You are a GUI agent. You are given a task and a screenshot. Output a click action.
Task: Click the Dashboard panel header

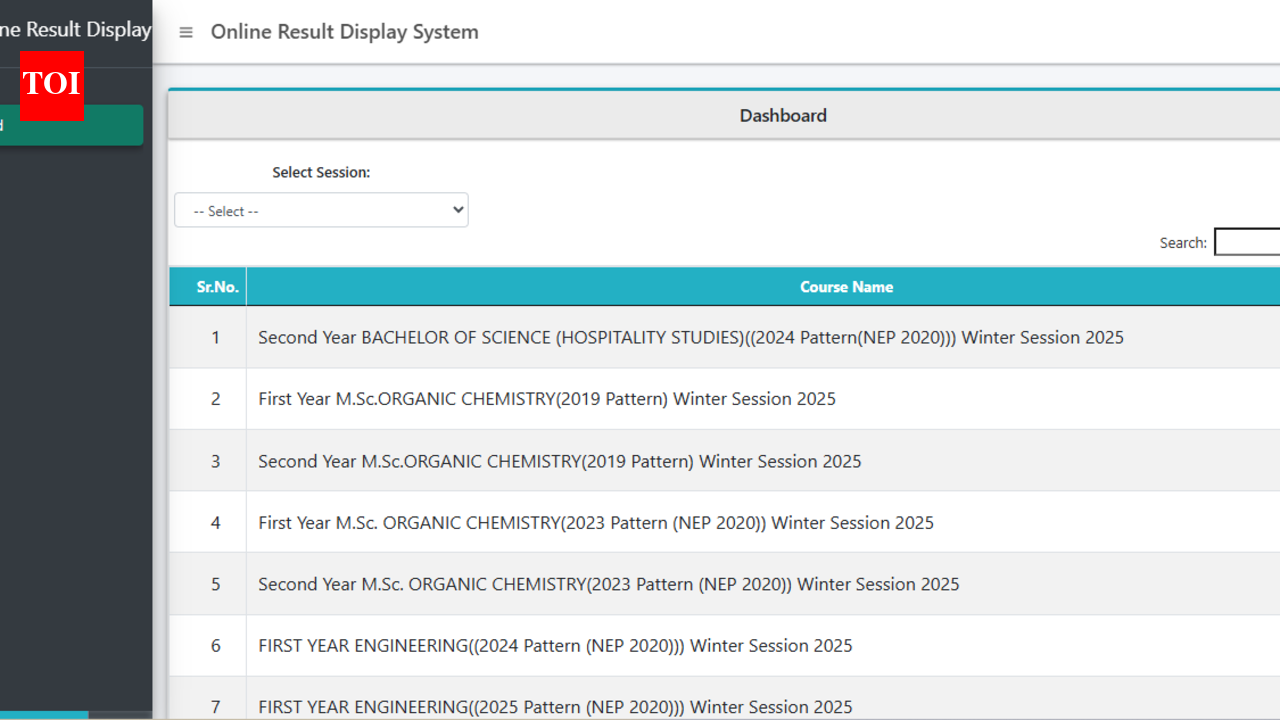[x=783, y=115]
